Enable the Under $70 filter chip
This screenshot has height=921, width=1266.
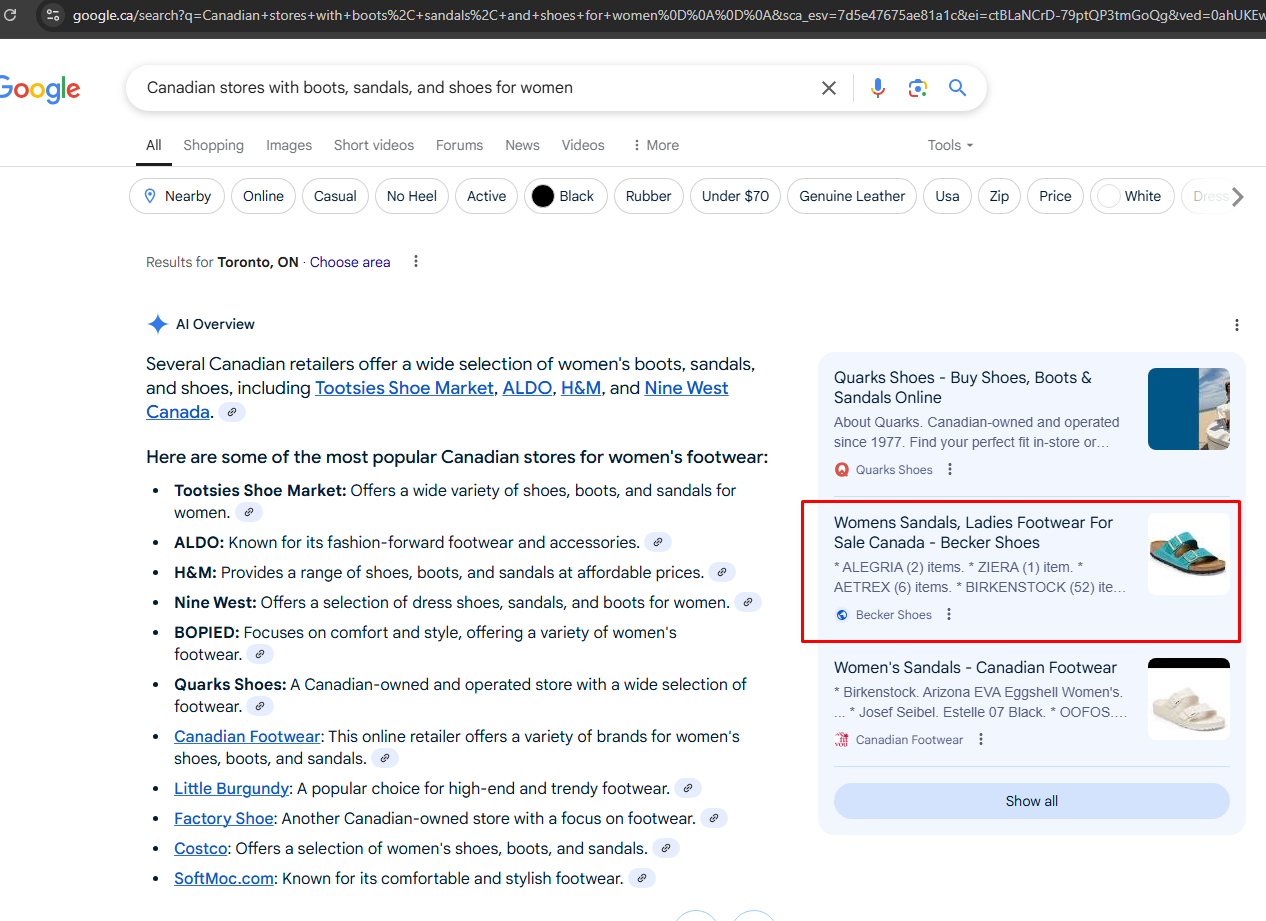pos(735,196)
